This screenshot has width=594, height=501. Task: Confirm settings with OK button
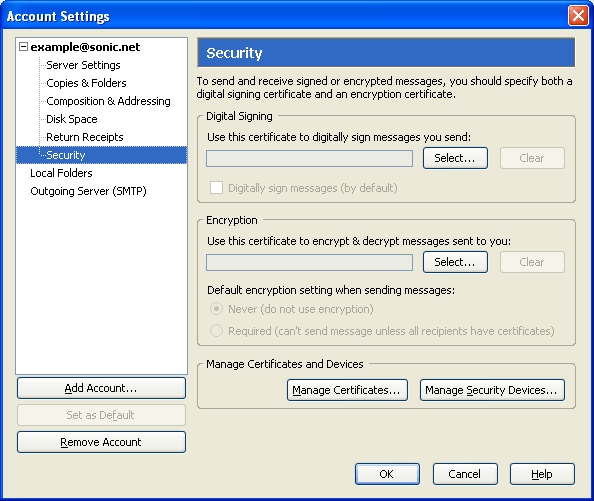point(387,474)
